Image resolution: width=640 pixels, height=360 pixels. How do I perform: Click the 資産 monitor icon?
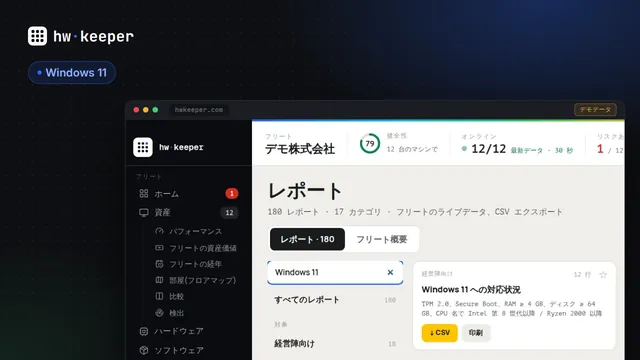tap(144, 213)
